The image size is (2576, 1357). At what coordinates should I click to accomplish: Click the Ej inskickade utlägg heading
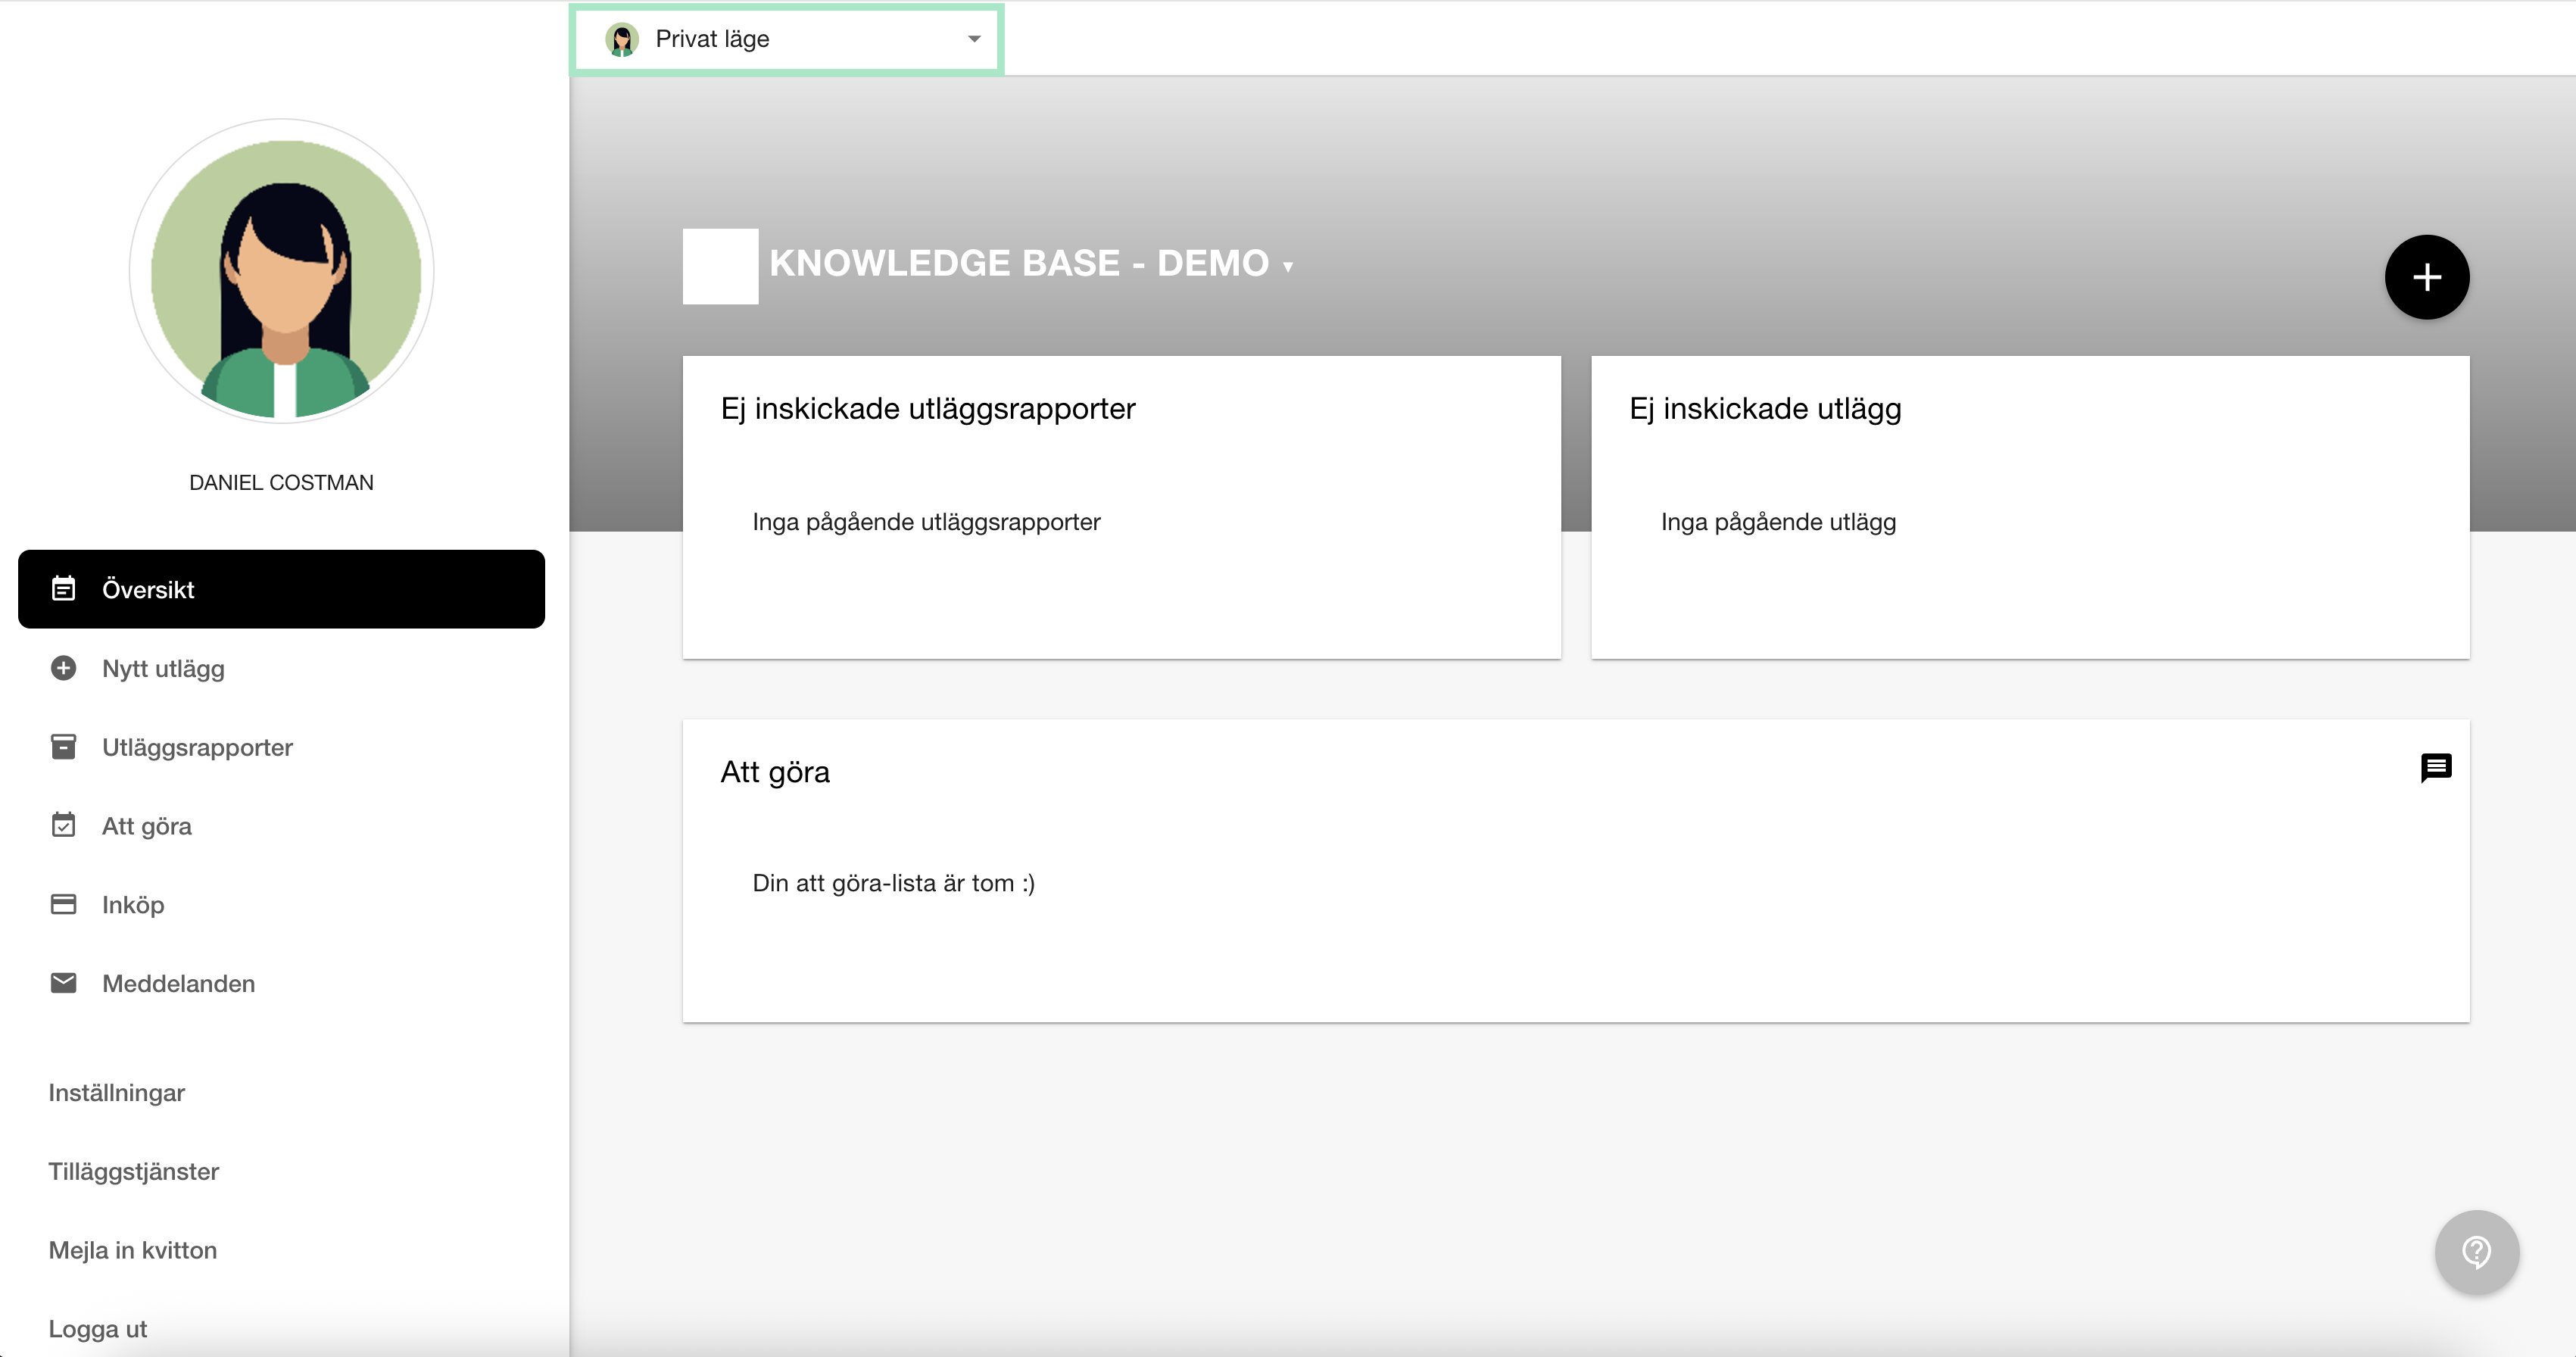1765,408
